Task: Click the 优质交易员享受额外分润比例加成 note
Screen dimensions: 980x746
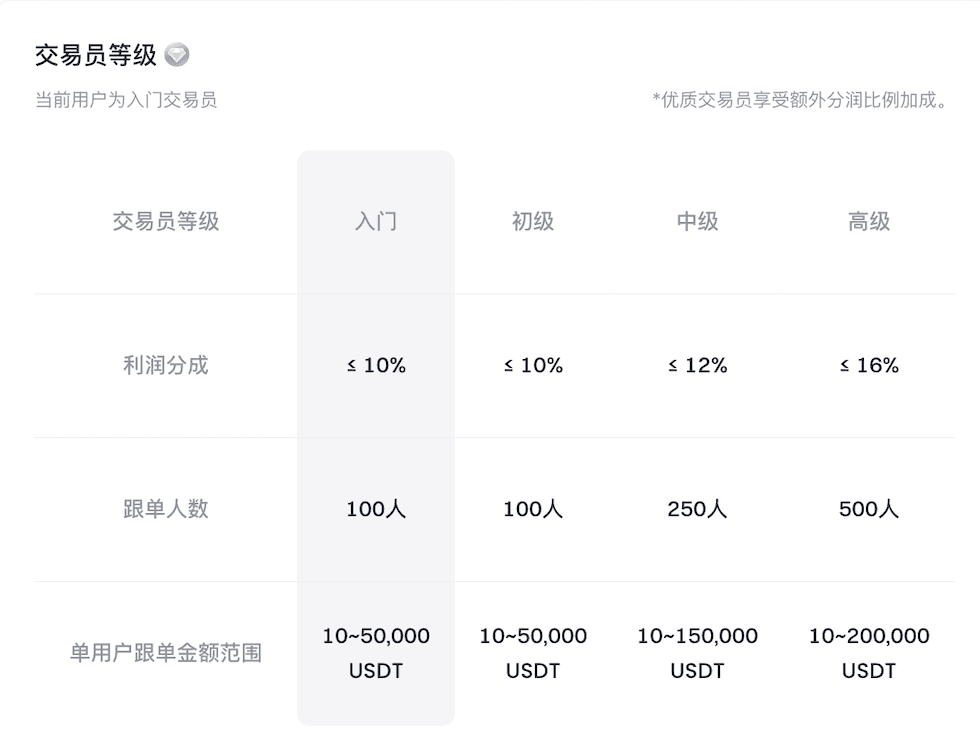Action: tap(799, 100)
